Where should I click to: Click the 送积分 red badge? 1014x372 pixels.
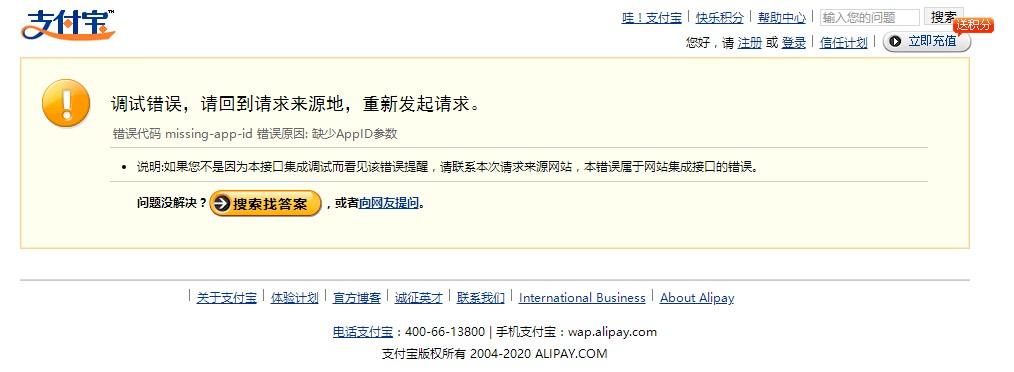973,25
